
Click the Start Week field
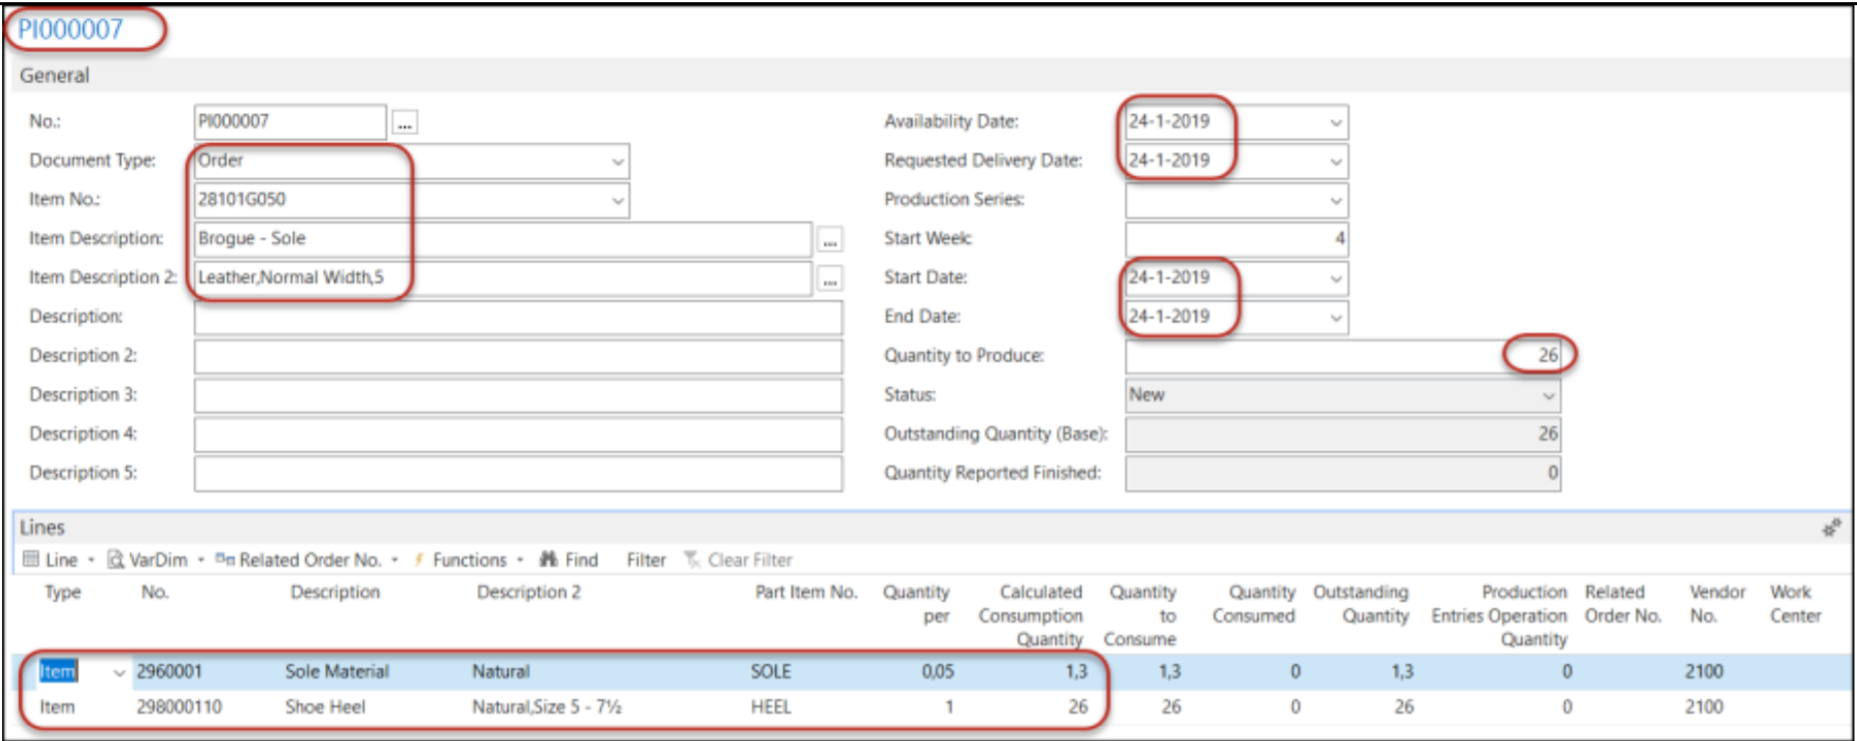pos(1236,239)
